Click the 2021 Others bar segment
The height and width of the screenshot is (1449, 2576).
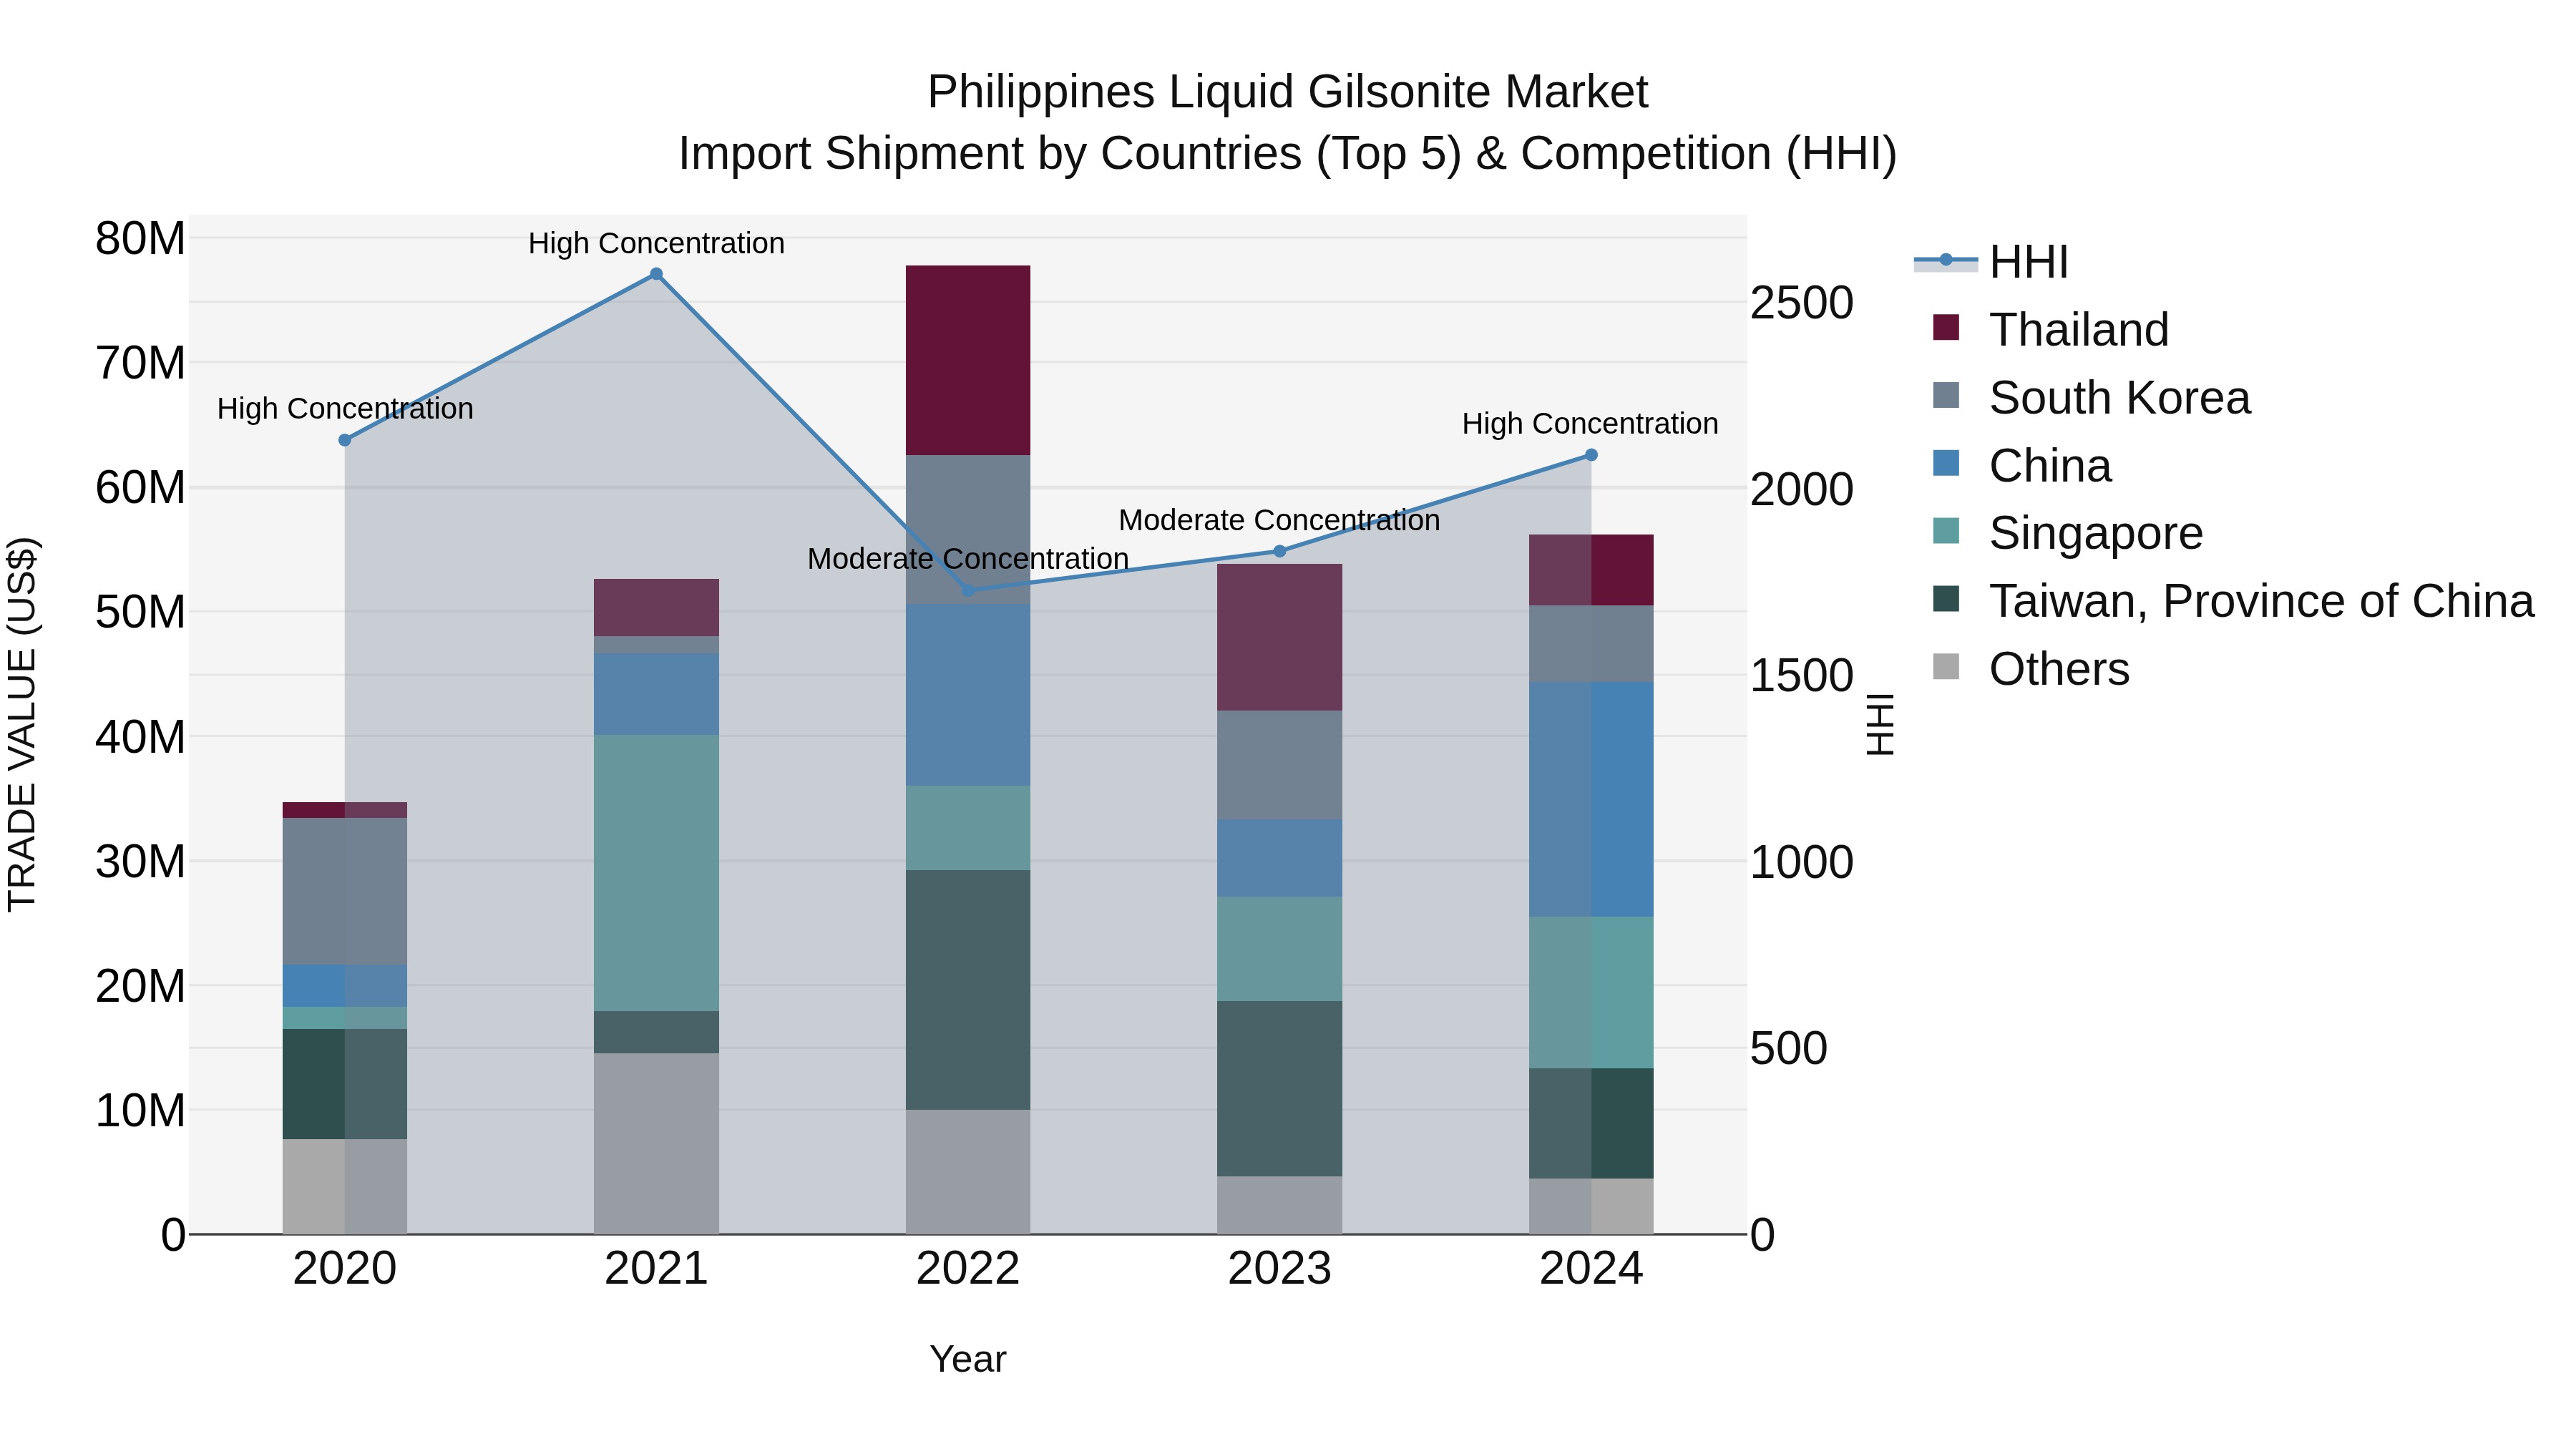656,1144
